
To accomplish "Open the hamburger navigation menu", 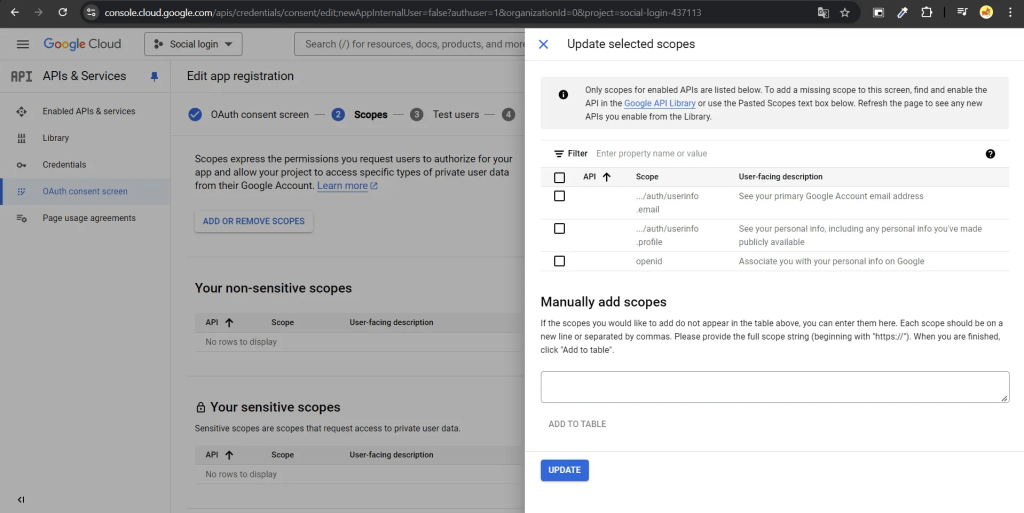I will [23, 44].
